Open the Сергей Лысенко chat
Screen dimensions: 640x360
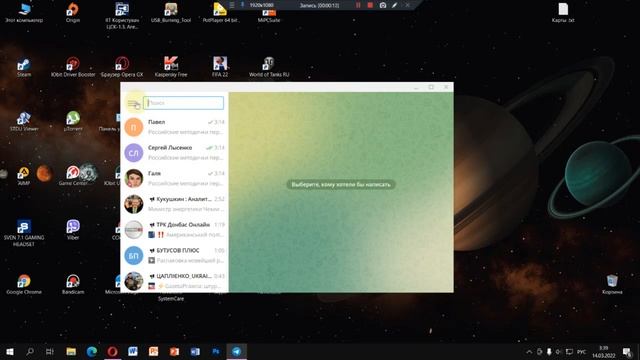[175, 153]
